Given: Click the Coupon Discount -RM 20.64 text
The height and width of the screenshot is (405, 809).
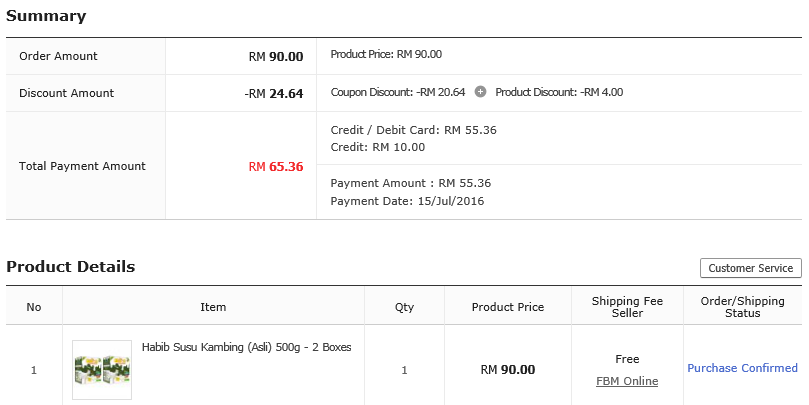Looking at the screenshot, I should pyautogui.click(x=398, y=92).
